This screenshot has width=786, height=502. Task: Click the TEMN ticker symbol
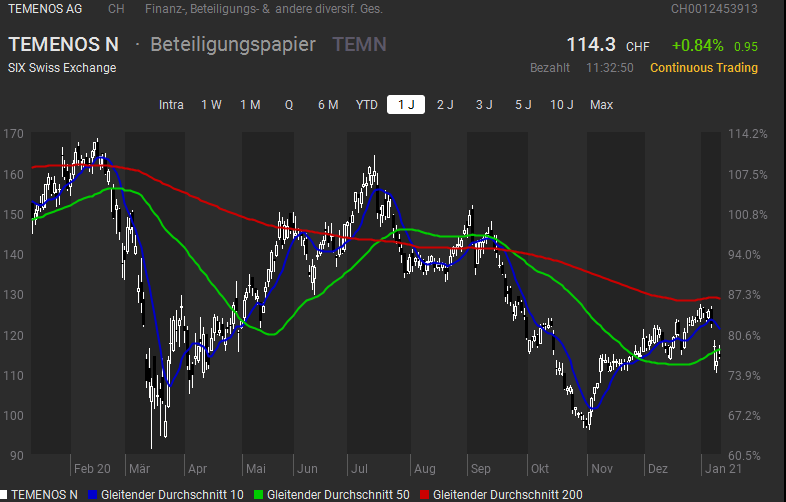coord(359,45)
